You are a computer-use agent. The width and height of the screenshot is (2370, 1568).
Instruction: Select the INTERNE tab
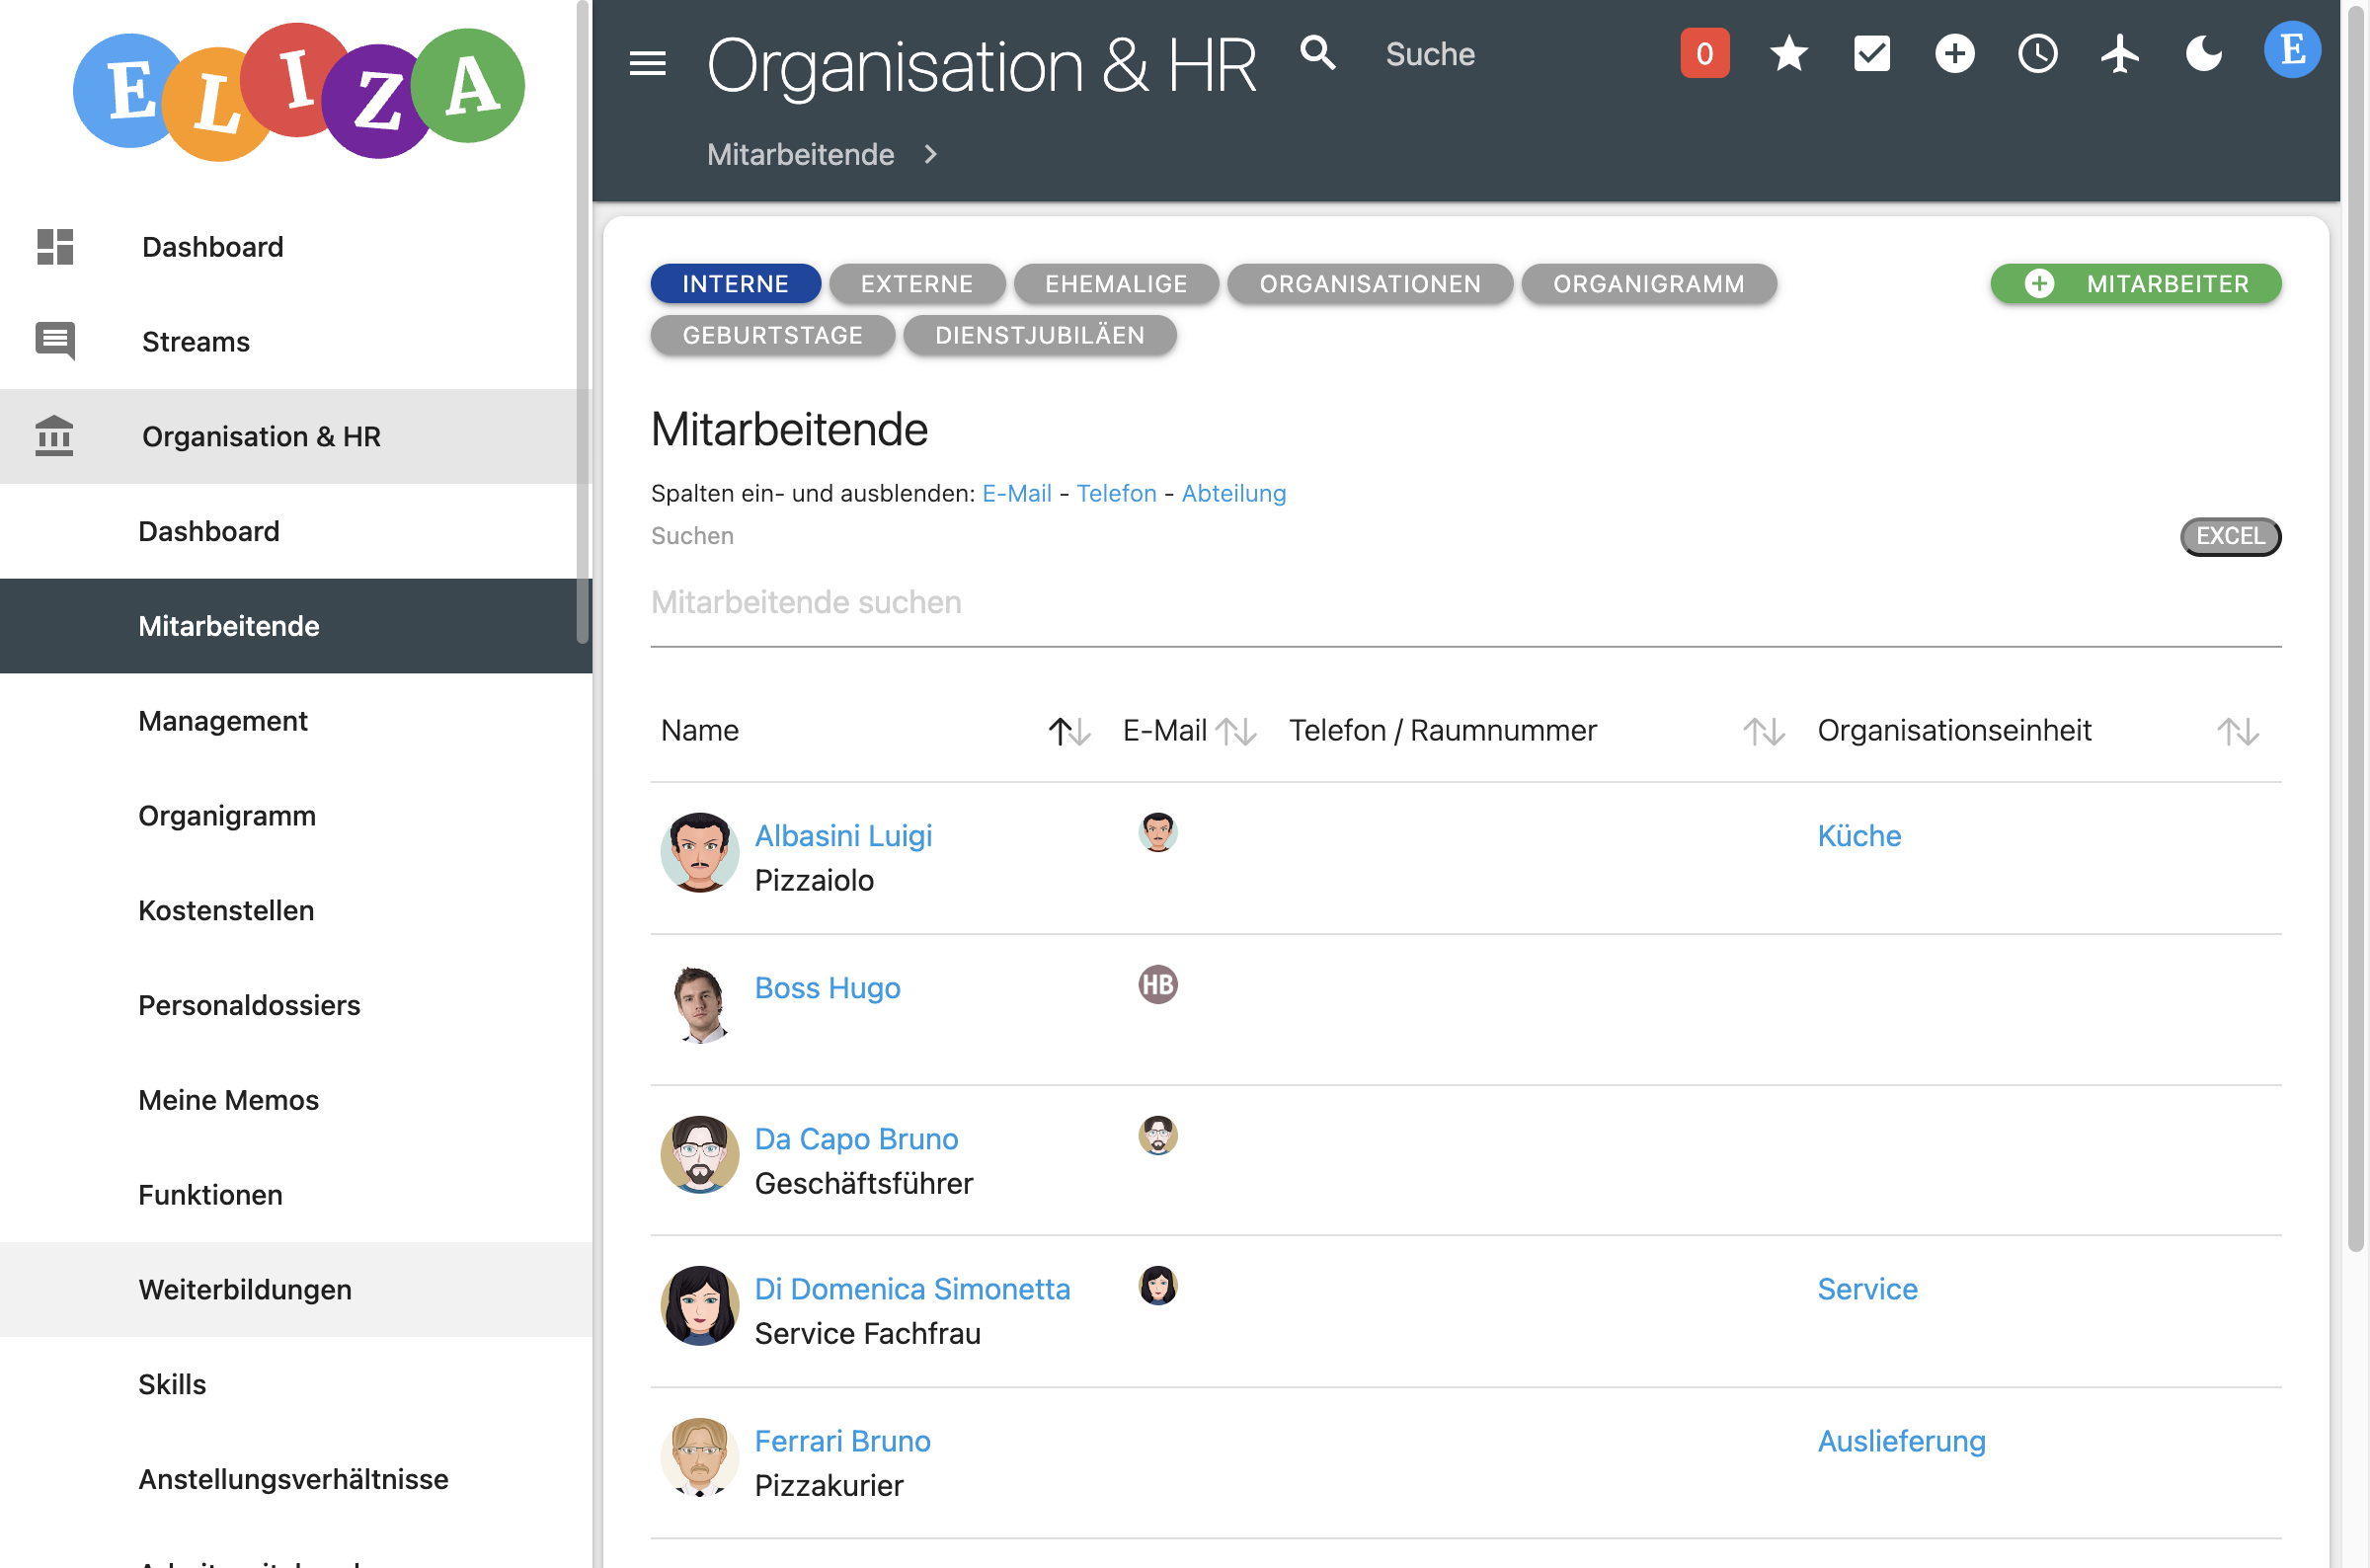click(736, 284)
